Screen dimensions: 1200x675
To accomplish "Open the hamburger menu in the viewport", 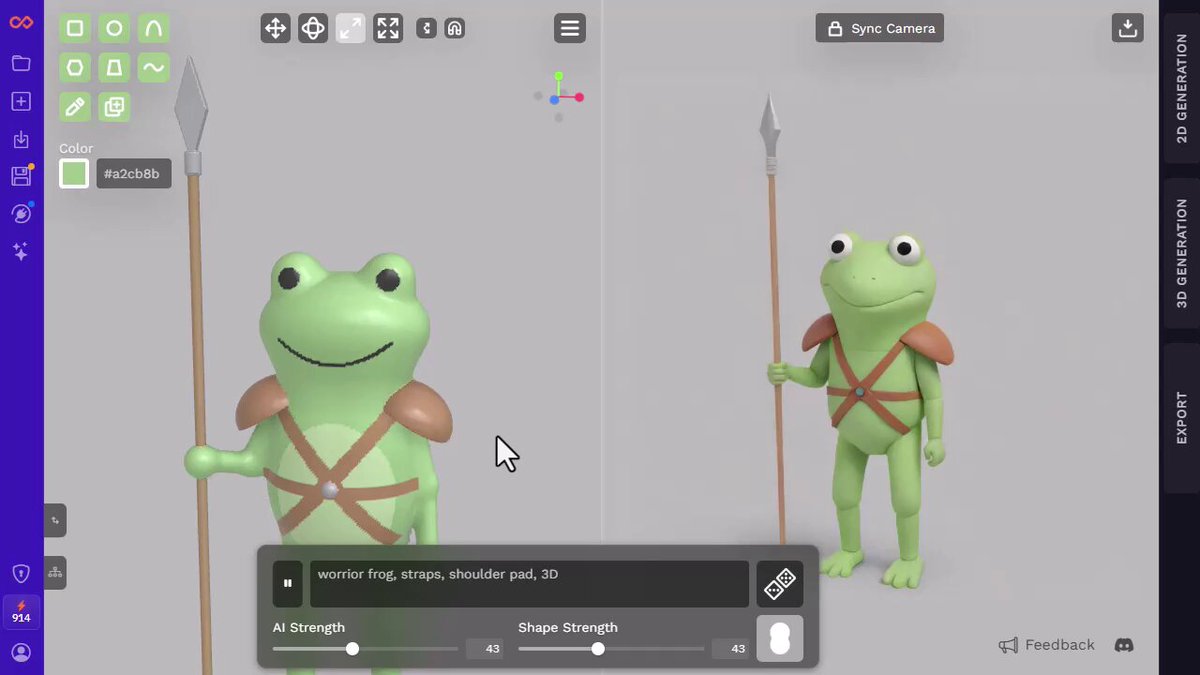I will [x=570, y=28].
